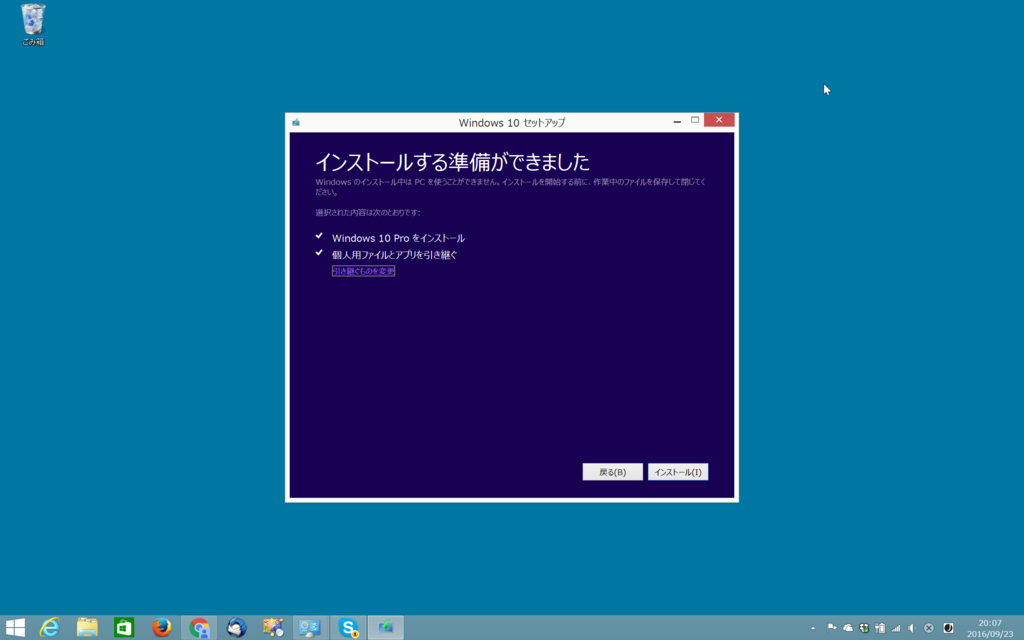
Task: Open the 引き継ぐものを変更 link
Action: [363, 271]
